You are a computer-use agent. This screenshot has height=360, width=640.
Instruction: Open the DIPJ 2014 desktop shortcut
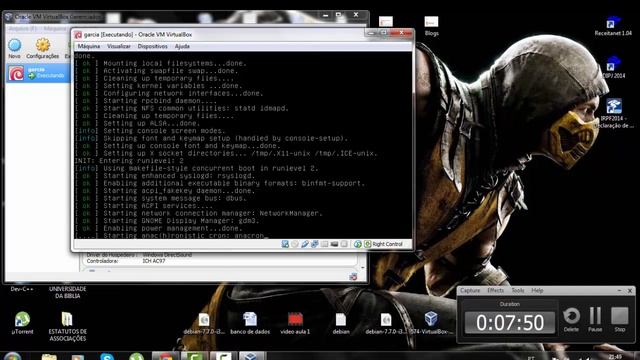tap(613, 67)
